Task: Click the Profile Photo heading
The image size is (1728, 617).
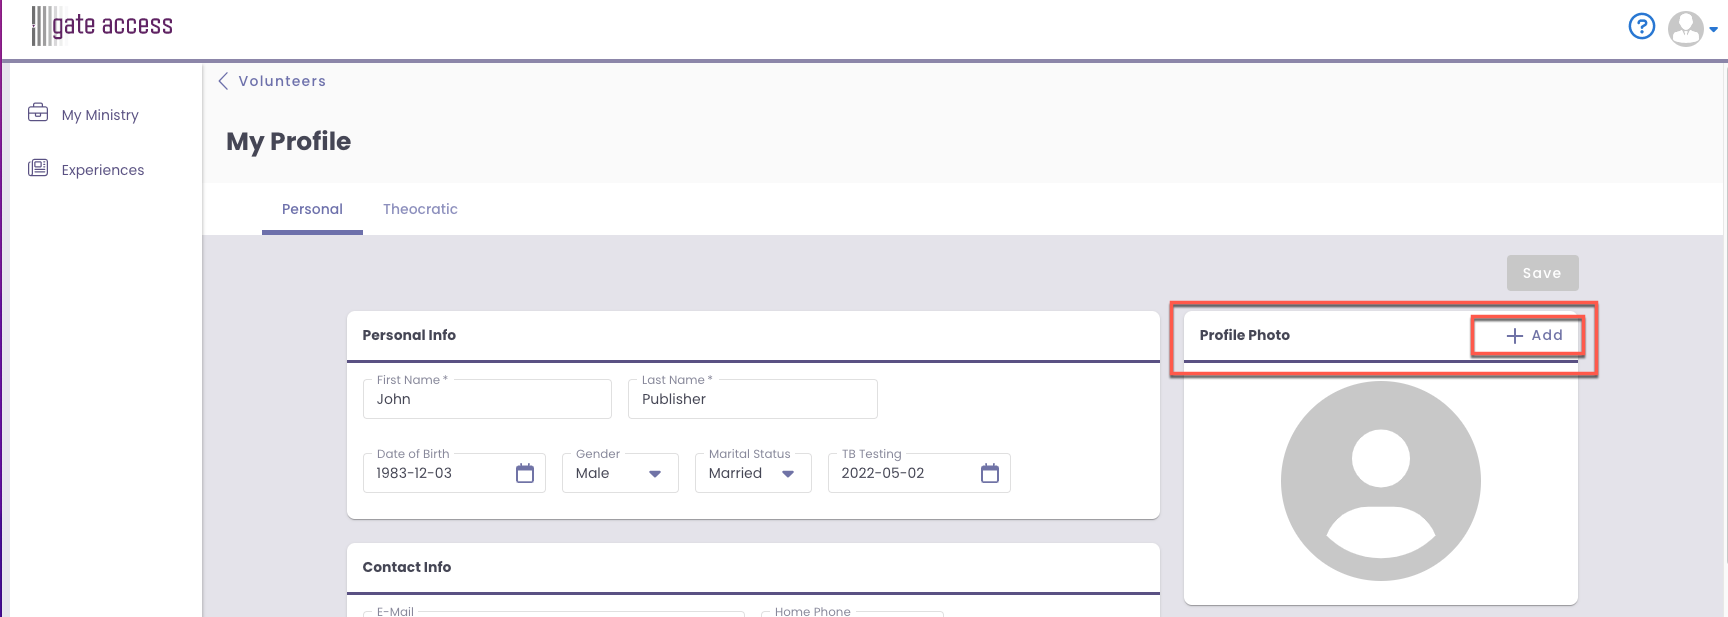Action: coord(1245,335)
